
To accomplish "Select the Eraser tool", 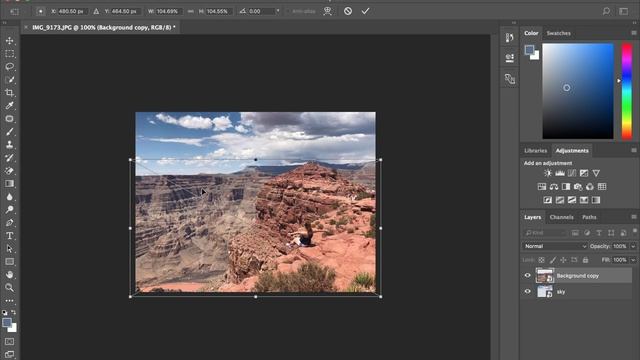I will (9, 171).
